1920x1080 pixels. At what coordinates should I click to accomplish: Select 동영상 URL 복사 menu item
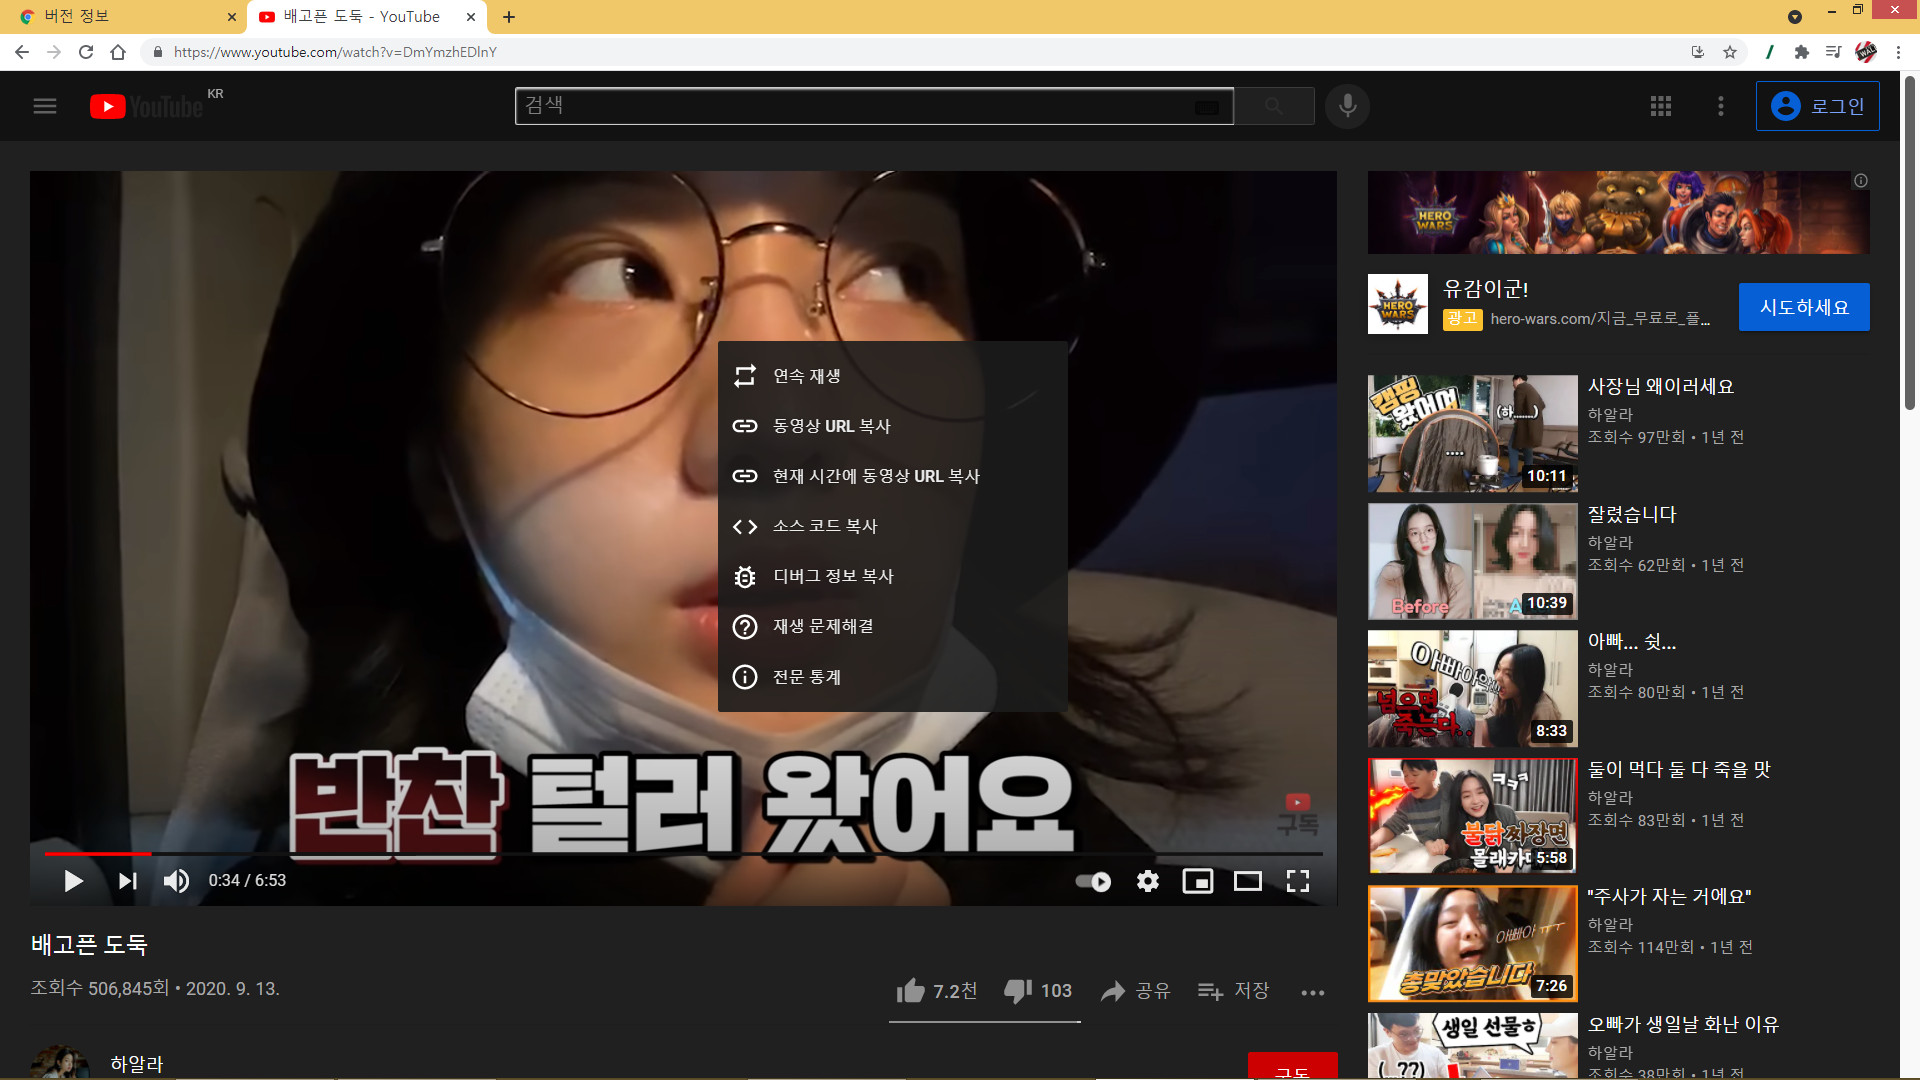click(831, 426)
